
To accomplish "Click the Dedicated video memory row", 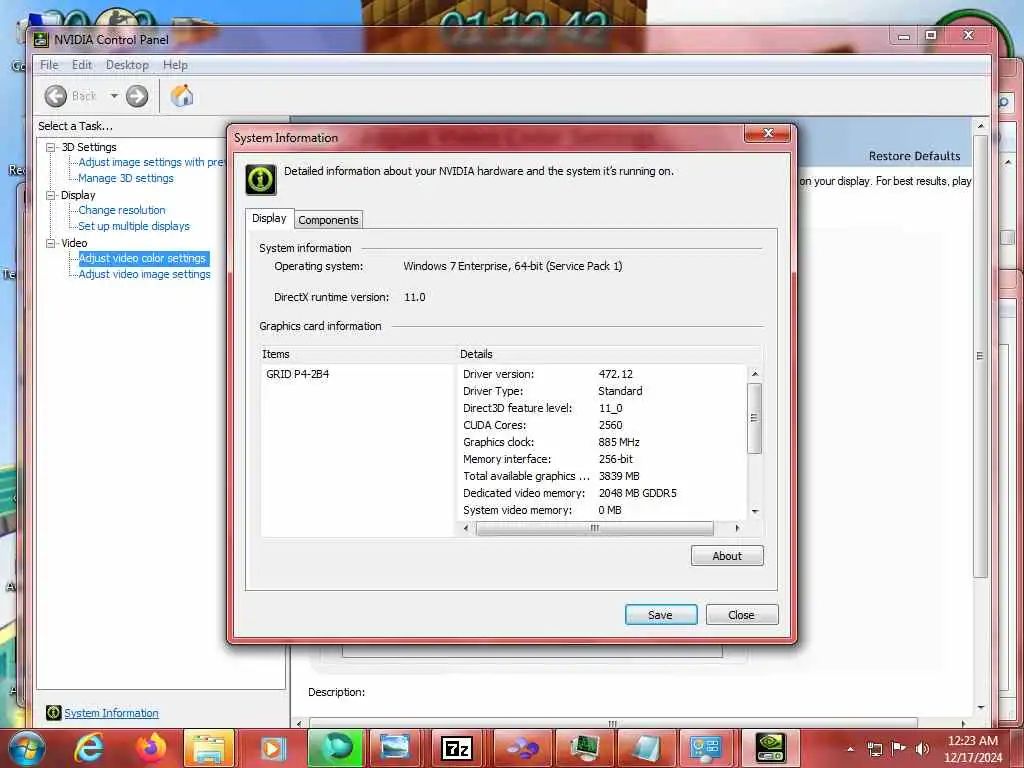I will pyautogui.click(x=570, y=493).
